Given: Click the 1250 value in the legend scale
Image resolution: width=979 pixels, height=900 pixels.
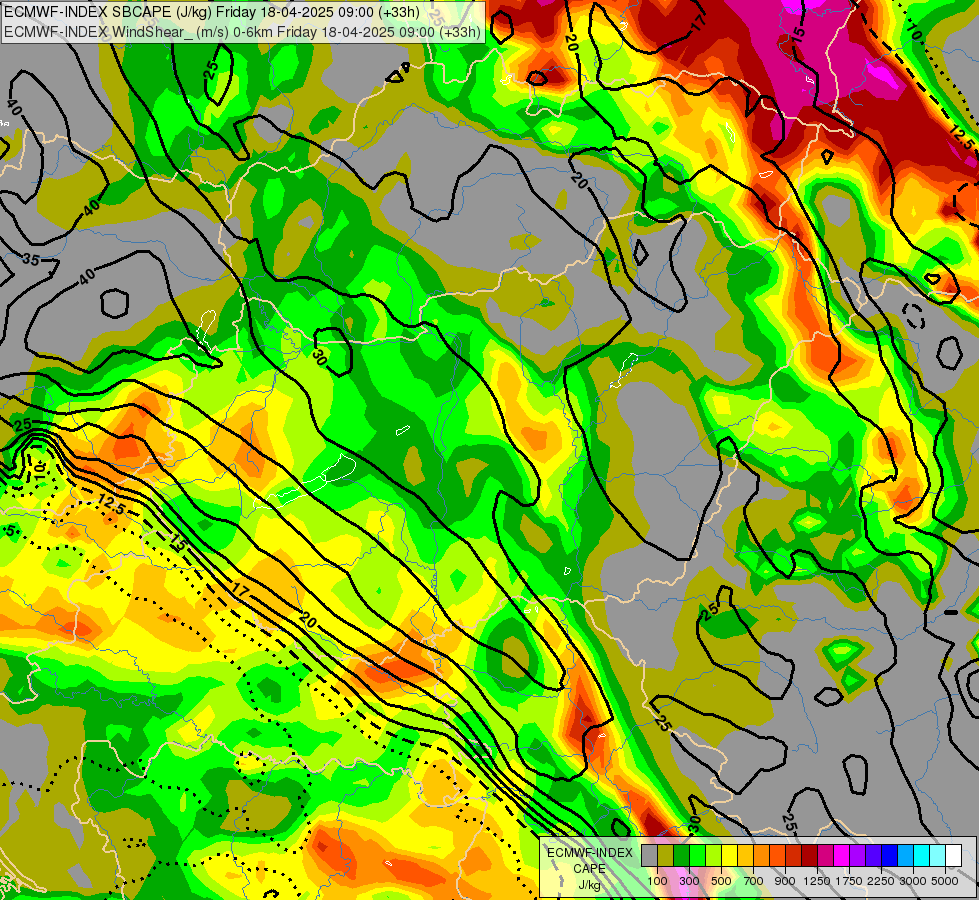Looking at the screenshot, I should [817, 881].
